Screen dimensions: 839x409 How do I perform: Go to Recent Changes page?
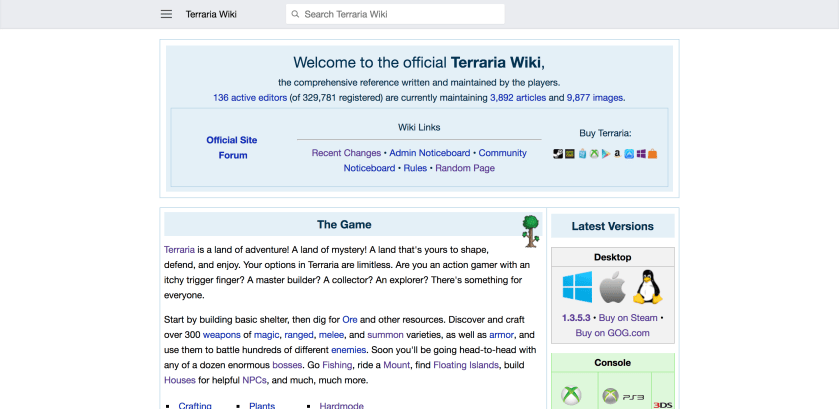tap(346, 153)
